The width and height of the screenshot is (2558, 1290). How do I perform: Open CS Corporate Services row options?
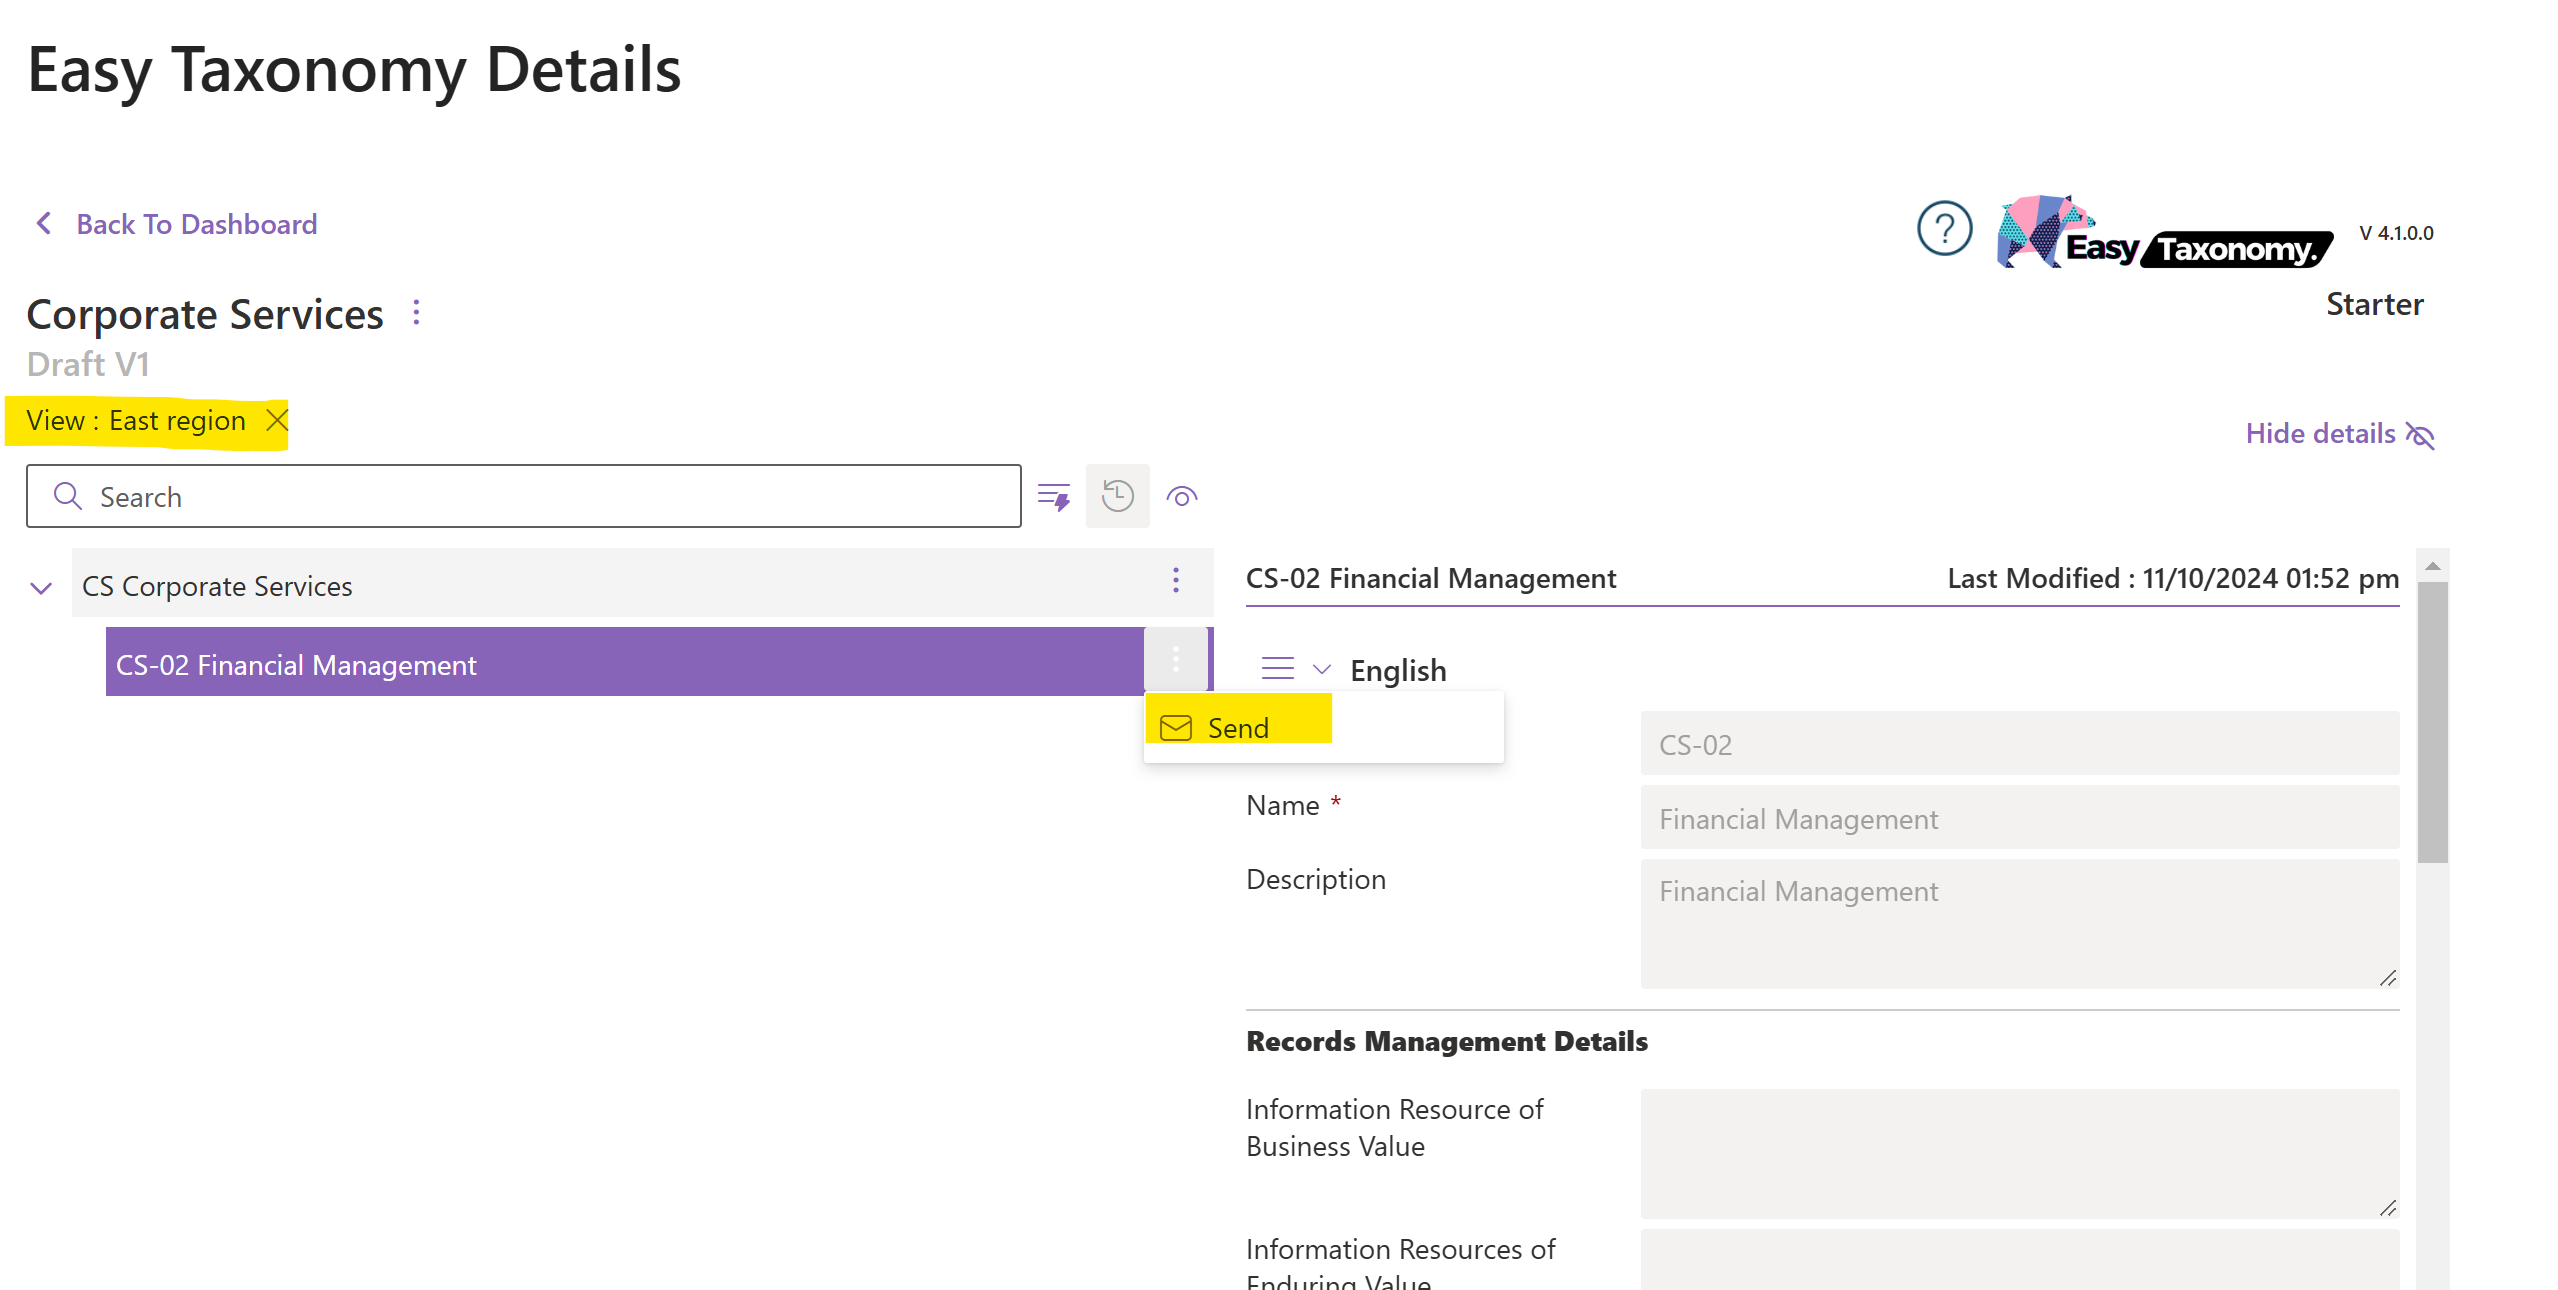pyautogui.click(x=1175, y=581)
